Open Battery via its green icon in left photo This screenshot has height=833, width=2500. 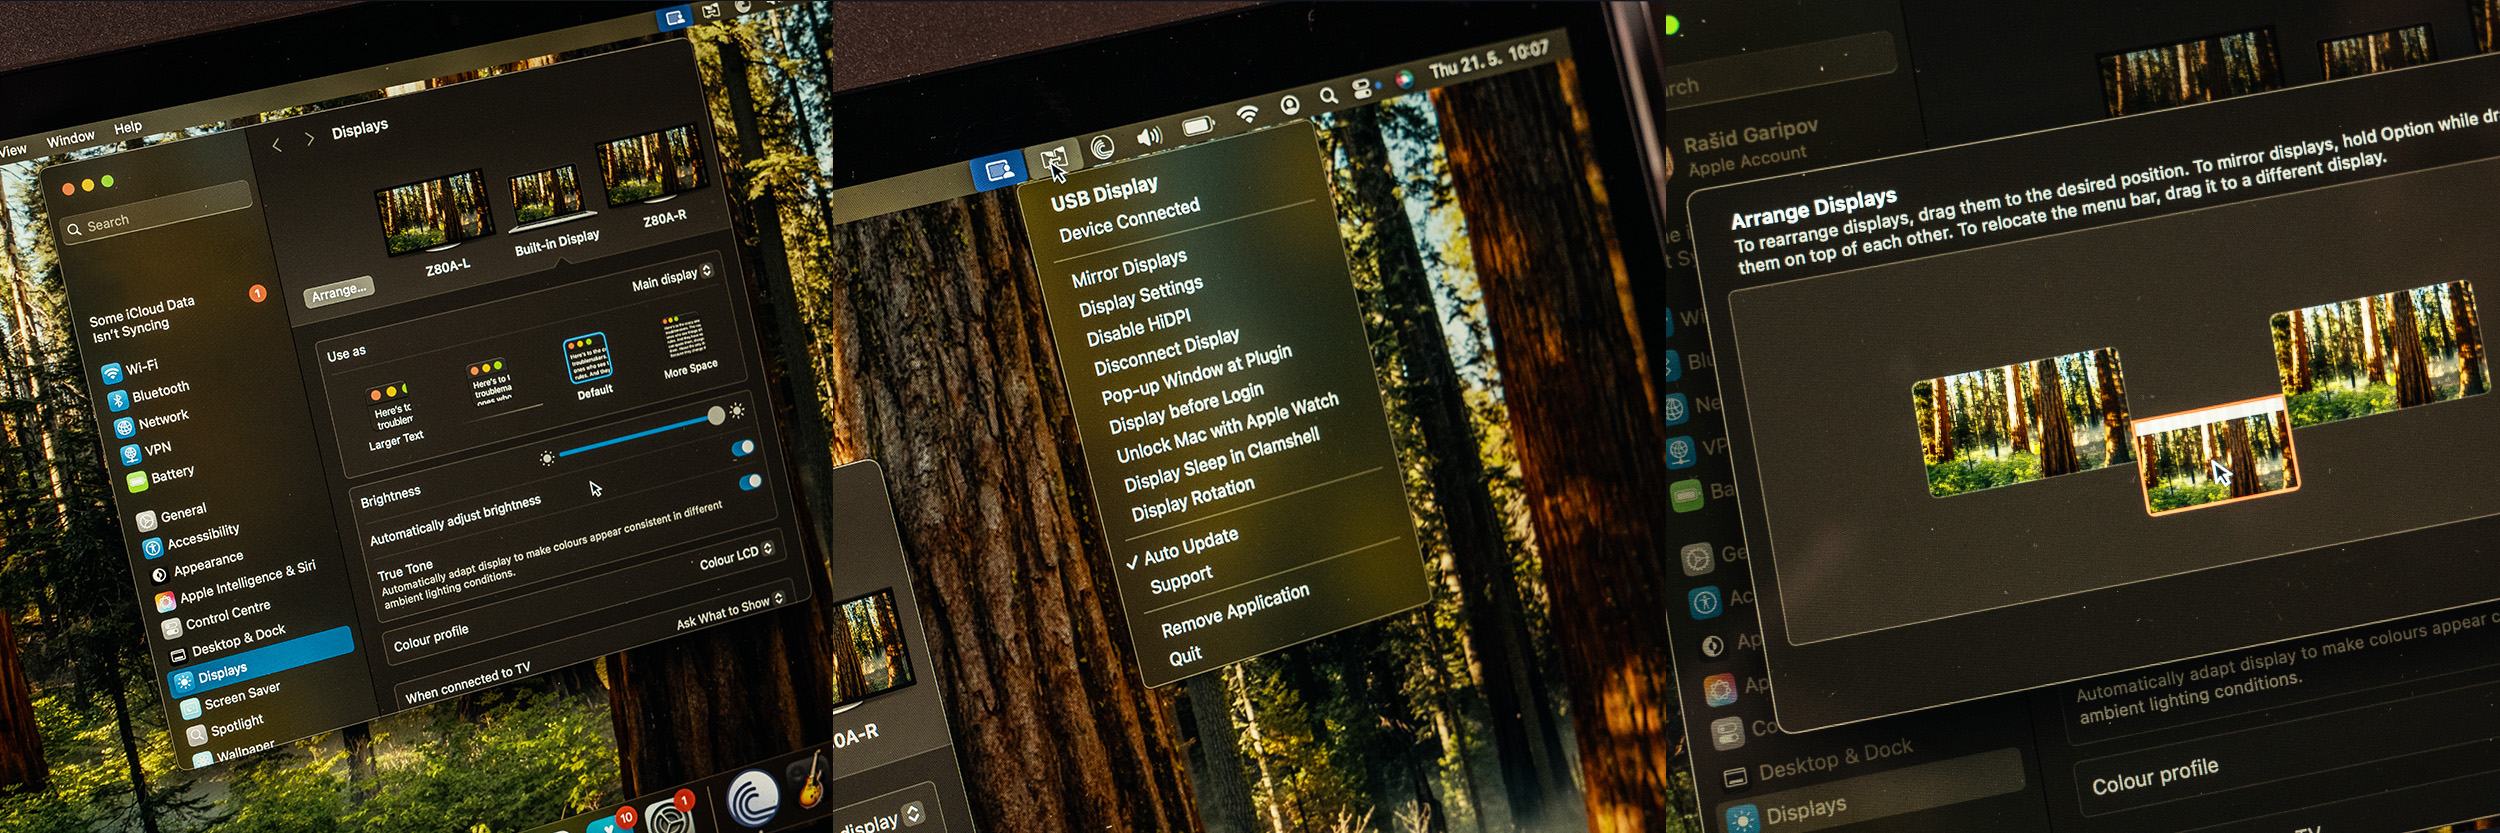click(137, 481)
